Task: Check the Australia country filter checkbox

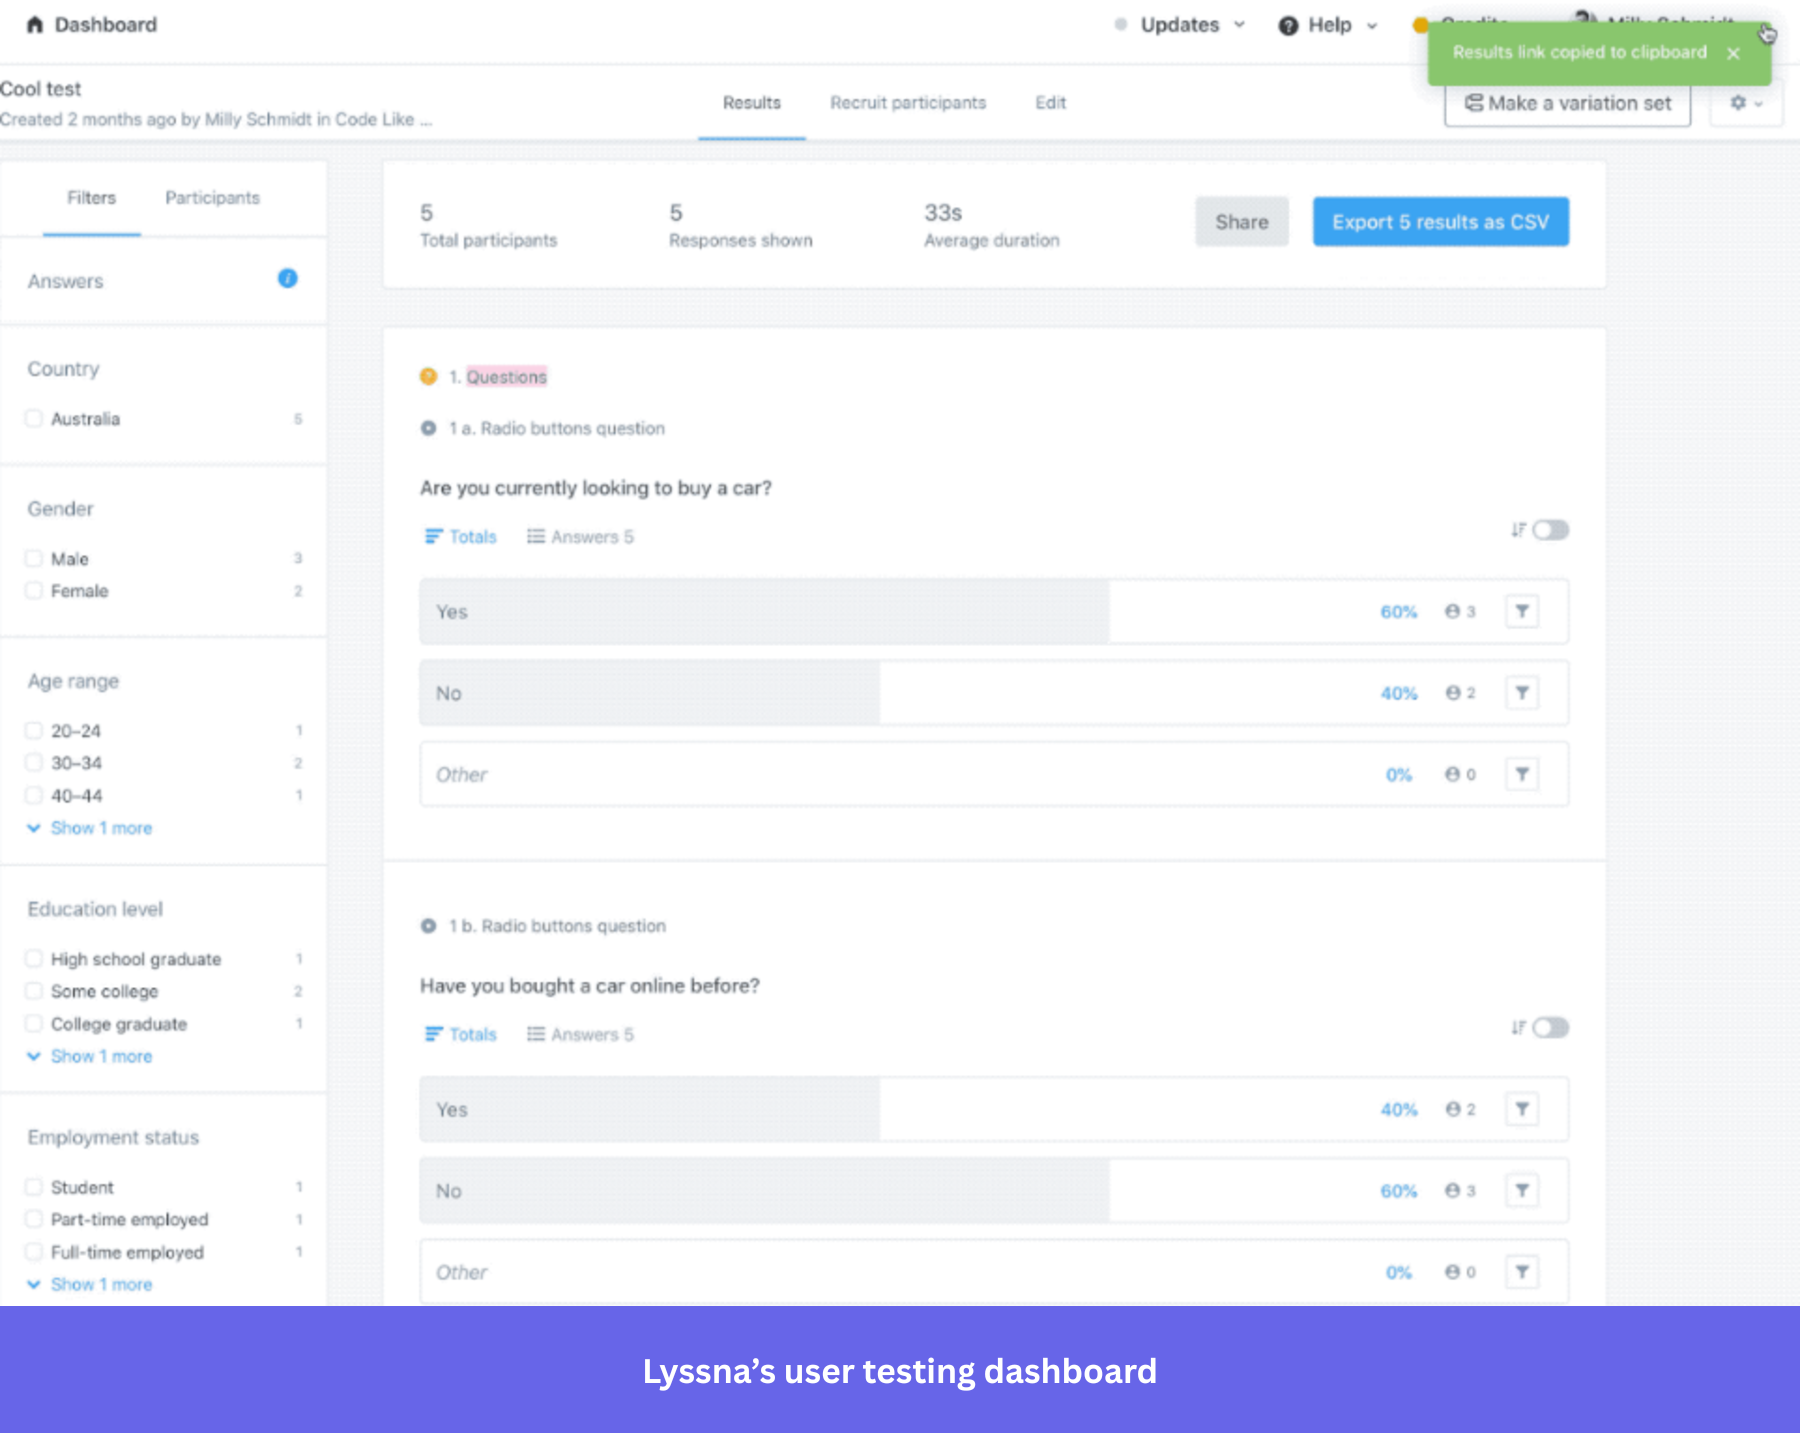Action: (34, 419)
